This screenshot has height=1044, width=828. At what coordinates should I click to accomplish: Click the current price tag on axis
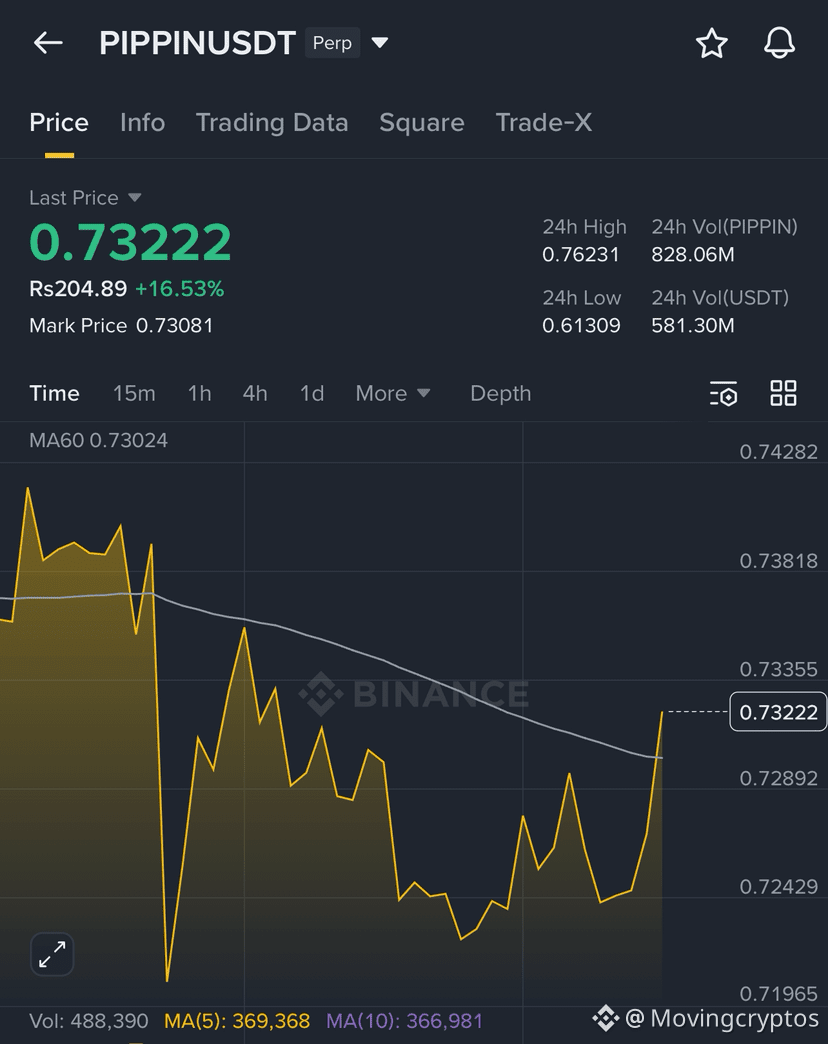click(778, 712)
